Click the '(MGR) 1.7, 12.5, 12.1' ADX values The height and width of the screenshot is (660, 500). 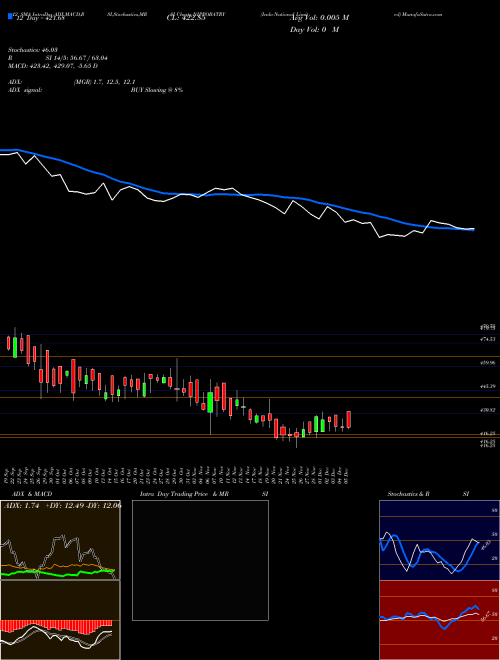[x=104, y=82]
